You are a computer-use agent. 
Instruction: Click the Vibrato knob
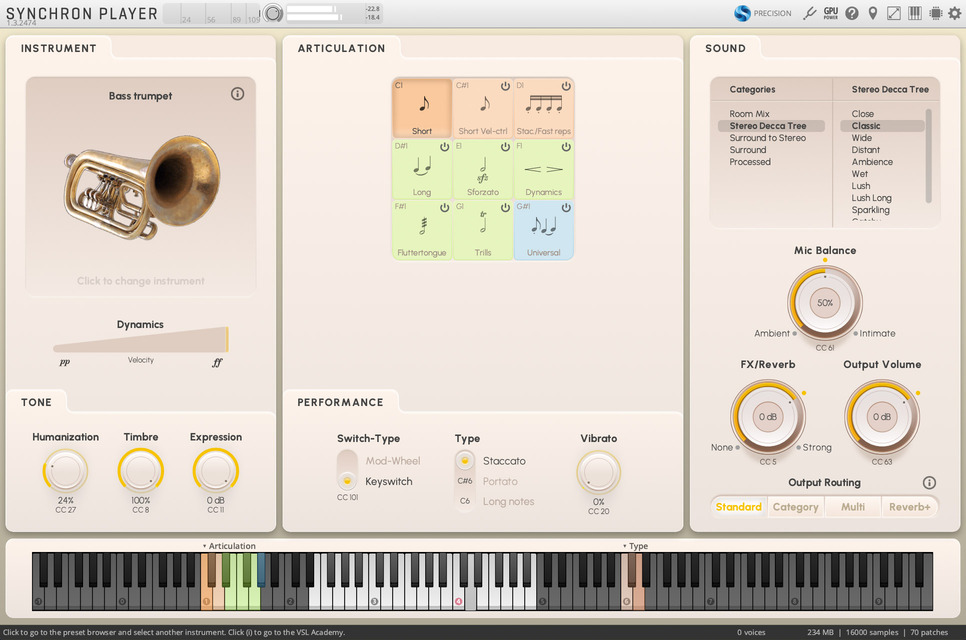[x=598, y=472]
